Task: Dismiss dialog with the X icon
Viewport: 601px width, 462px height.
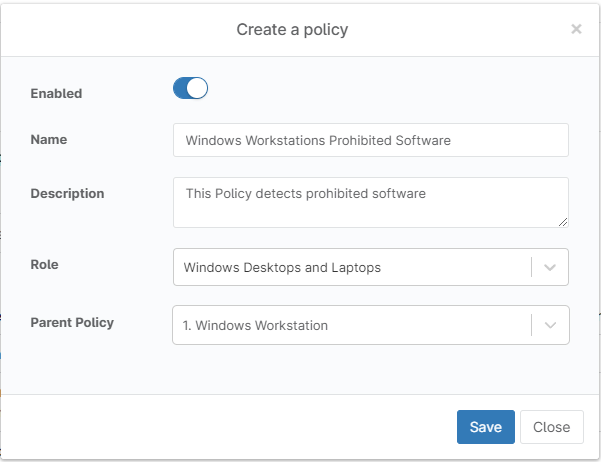Action: point(576,29)
